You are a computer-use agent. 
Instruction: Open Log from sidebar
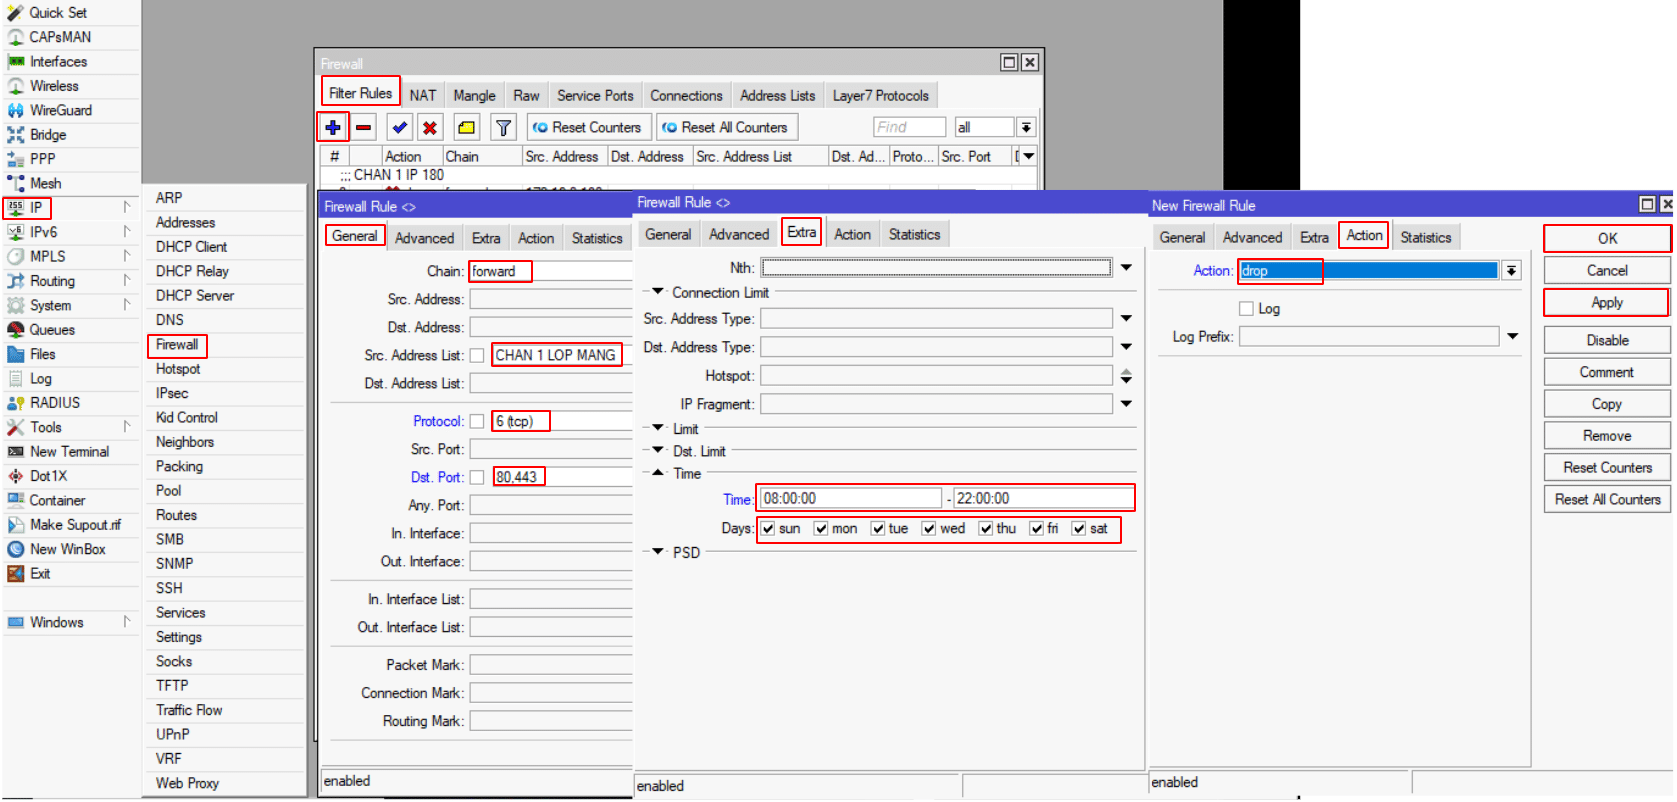[40, 378]
